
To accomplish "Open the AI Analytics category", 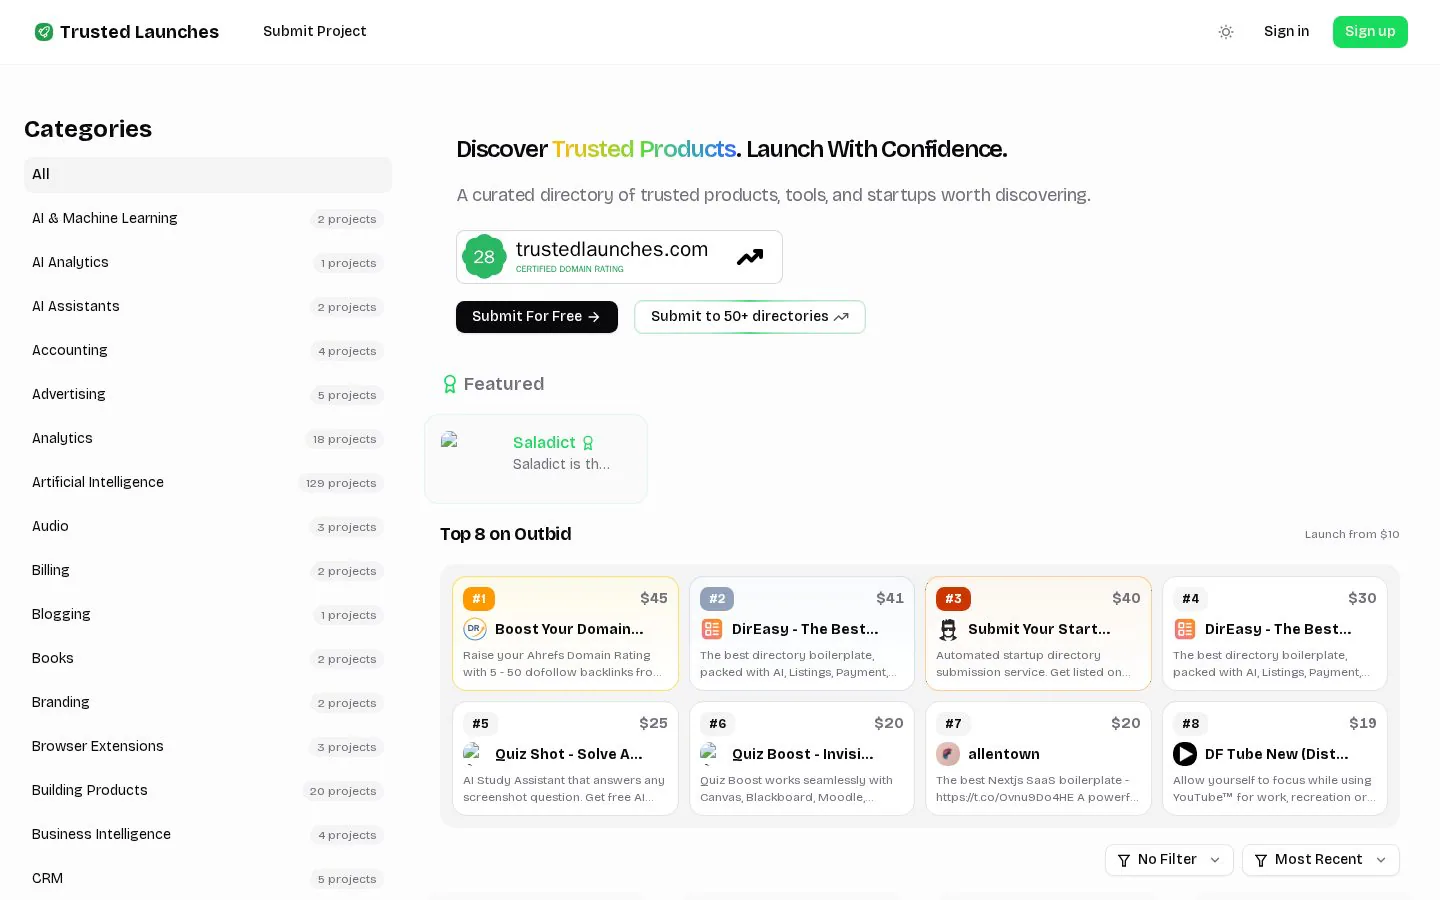I will pyautogui.click(x=208, y=262).
